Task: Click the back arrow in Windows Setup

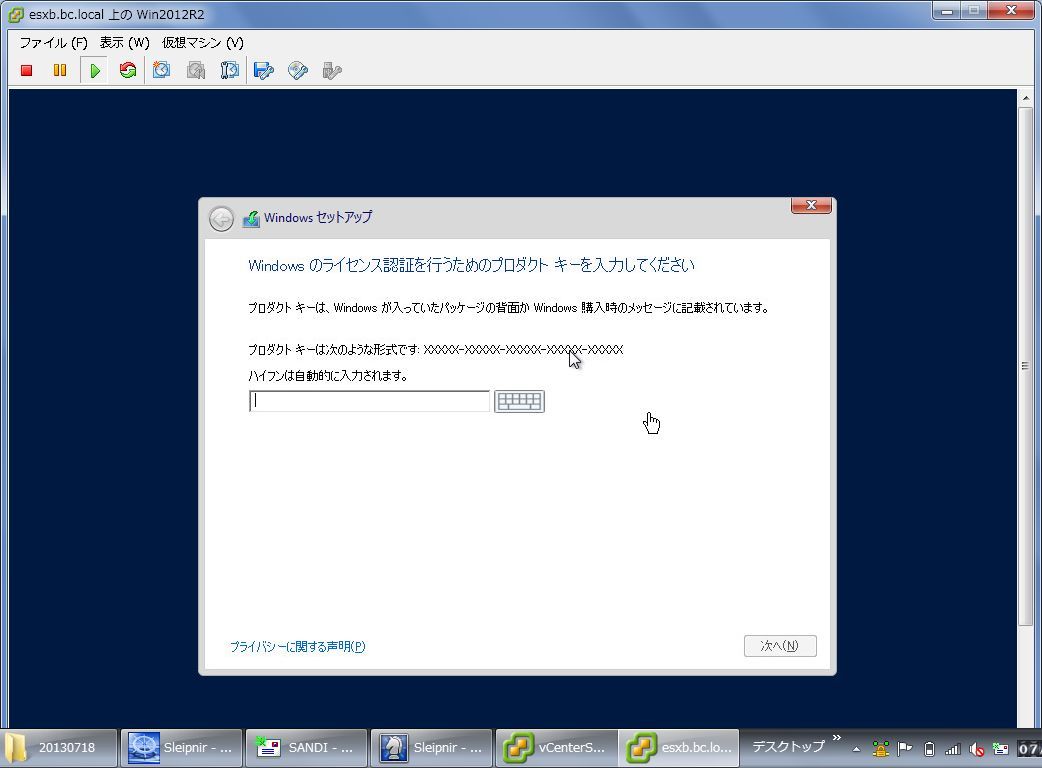Action: 221,219
